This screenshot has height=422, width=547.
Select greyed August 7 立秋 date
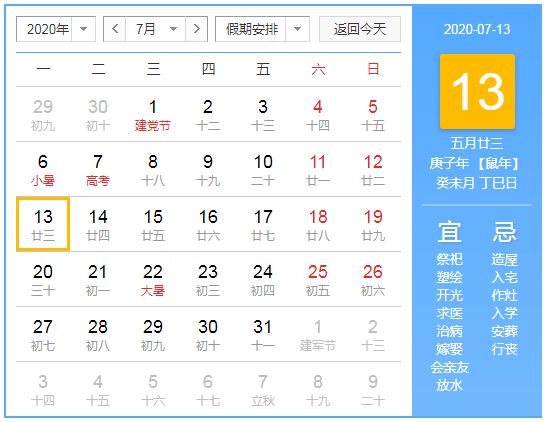263,390
